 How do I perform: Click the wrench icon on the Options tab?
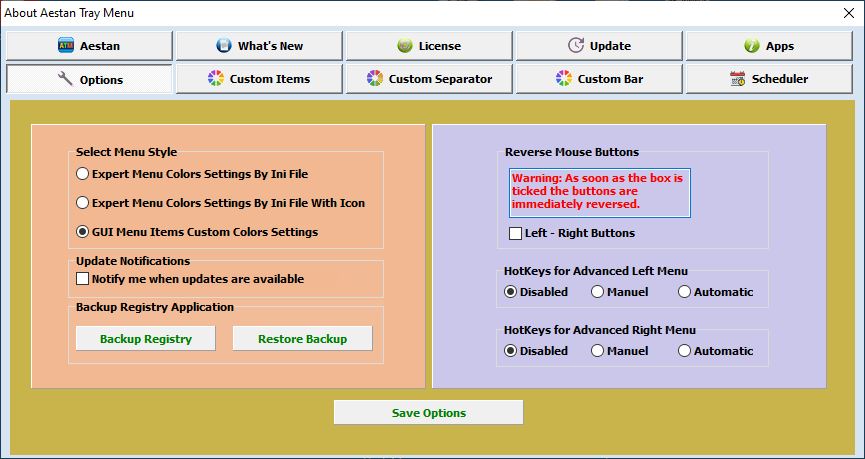point(65,79)
